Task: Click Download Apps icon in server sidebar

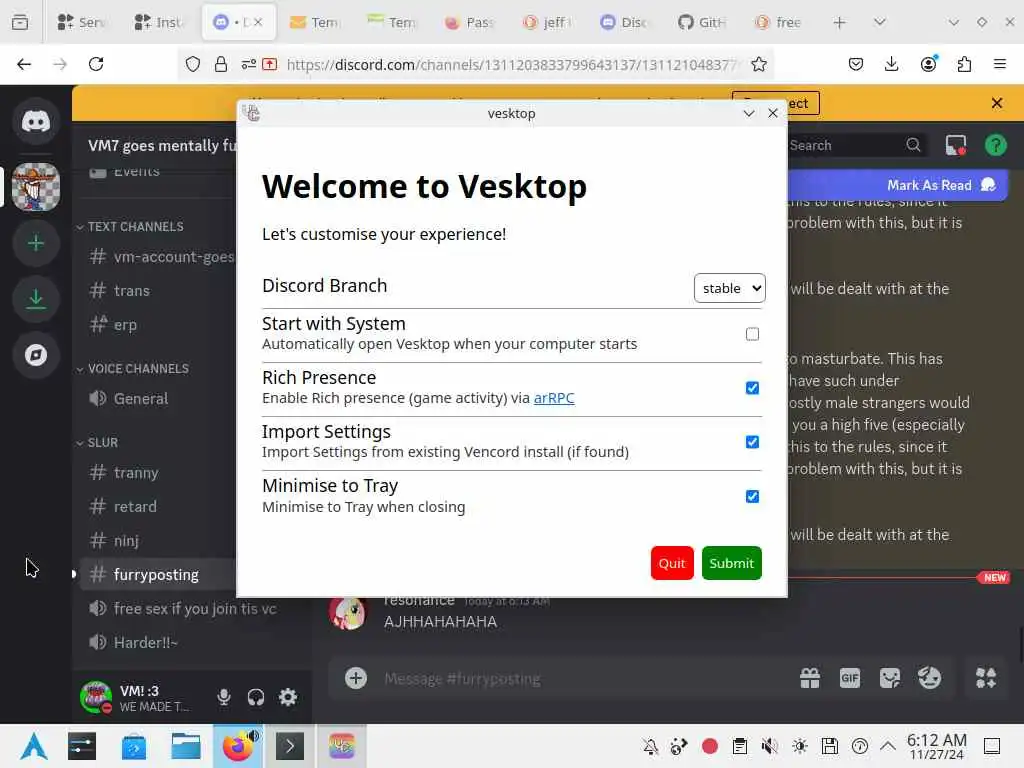Action: (x=36, y=299)
